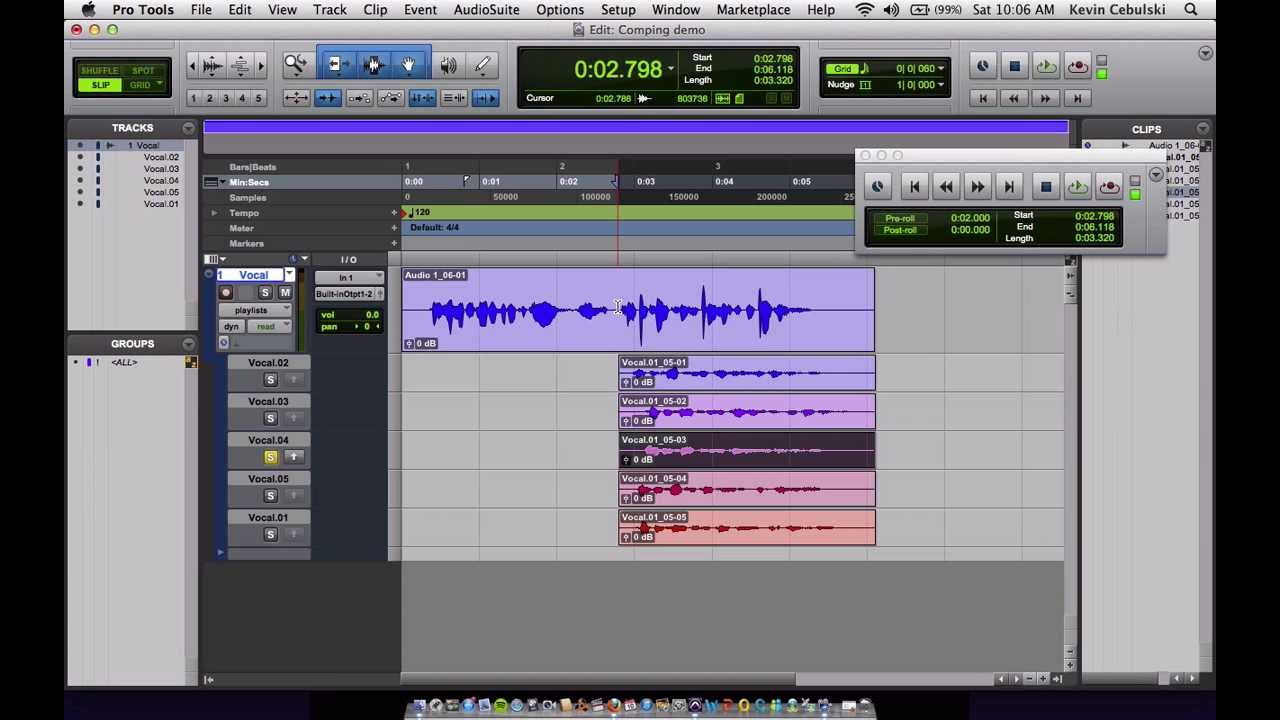Toggle Link Timeline and Edit Selection
Viewport: 1280px width, 720px height.
(422, 98)
